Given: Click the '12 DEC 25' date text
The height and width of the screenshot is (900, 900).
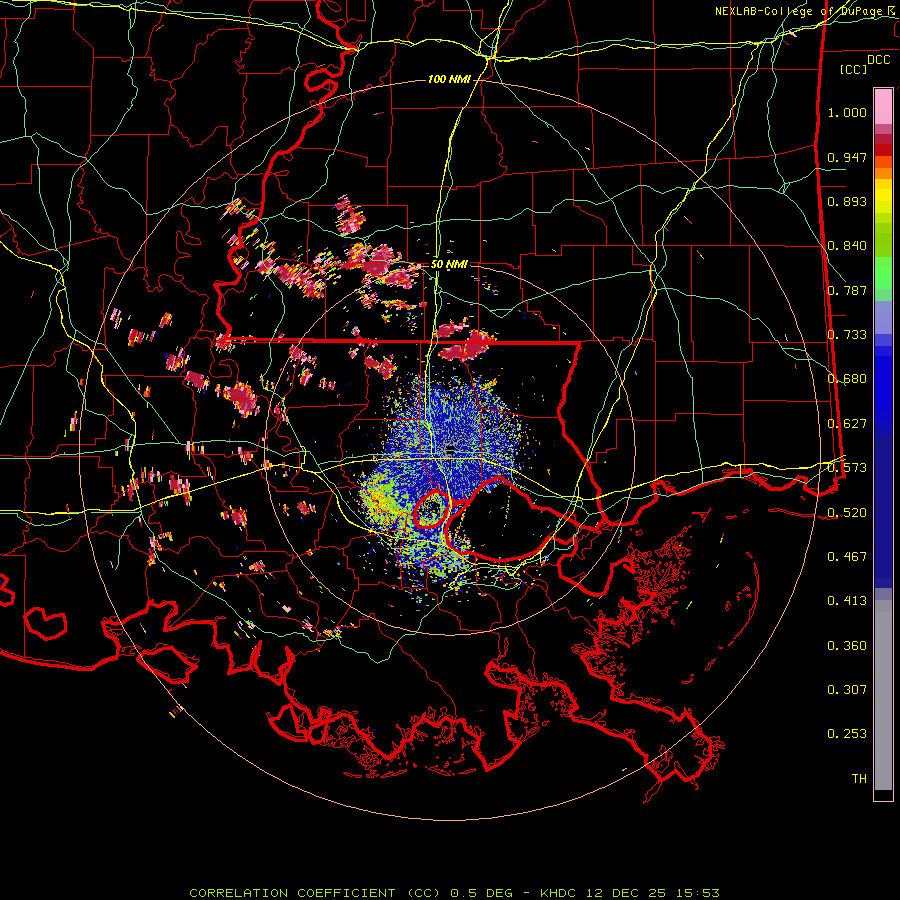Looking at the screenshot, I should (x=627, y=893).
